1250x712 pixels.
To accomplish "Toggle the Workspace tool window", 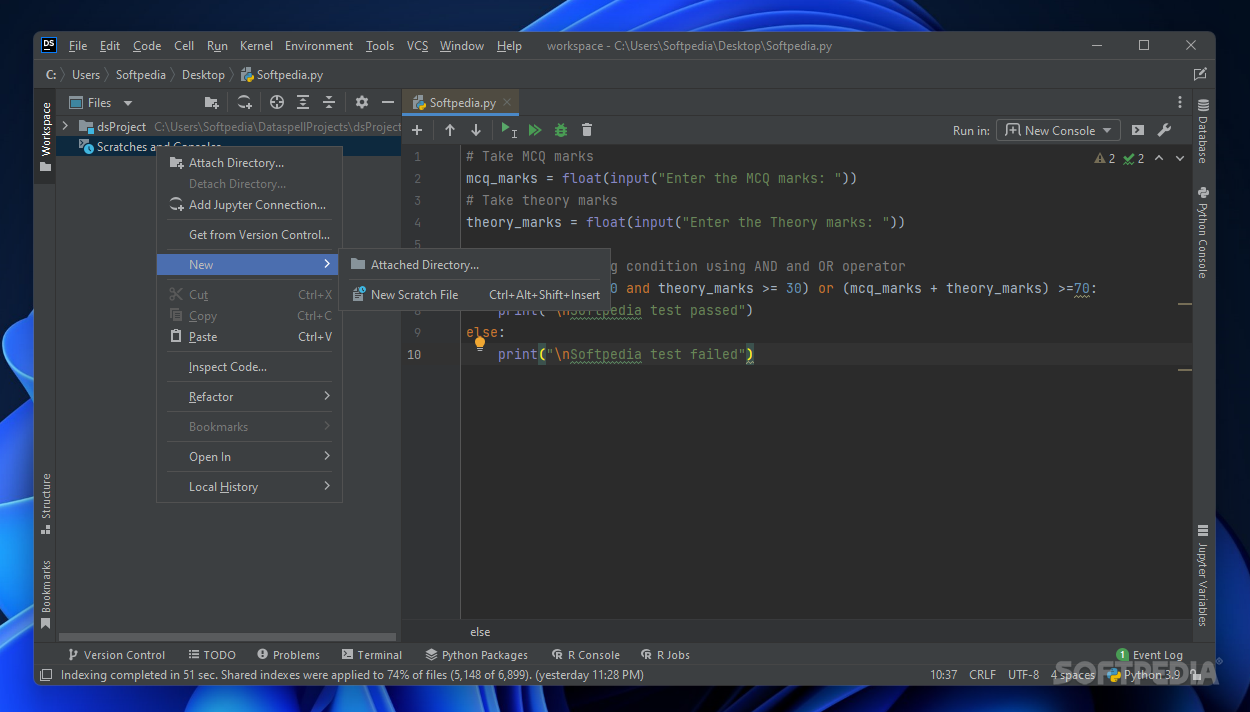I will coord(45,136).
